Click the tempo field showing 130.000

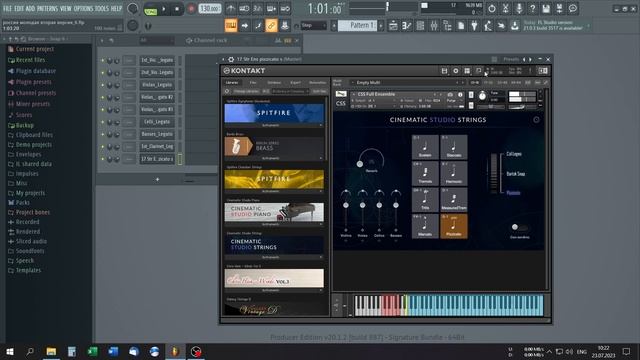tap(210, 9)
